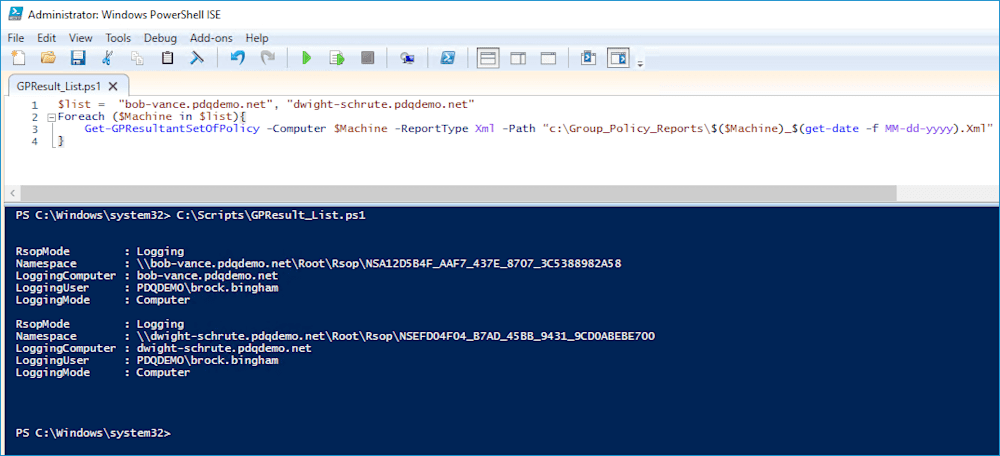Close the GPResult_List.ps1 tab
Screen dimensions: 1000x456
113,86
